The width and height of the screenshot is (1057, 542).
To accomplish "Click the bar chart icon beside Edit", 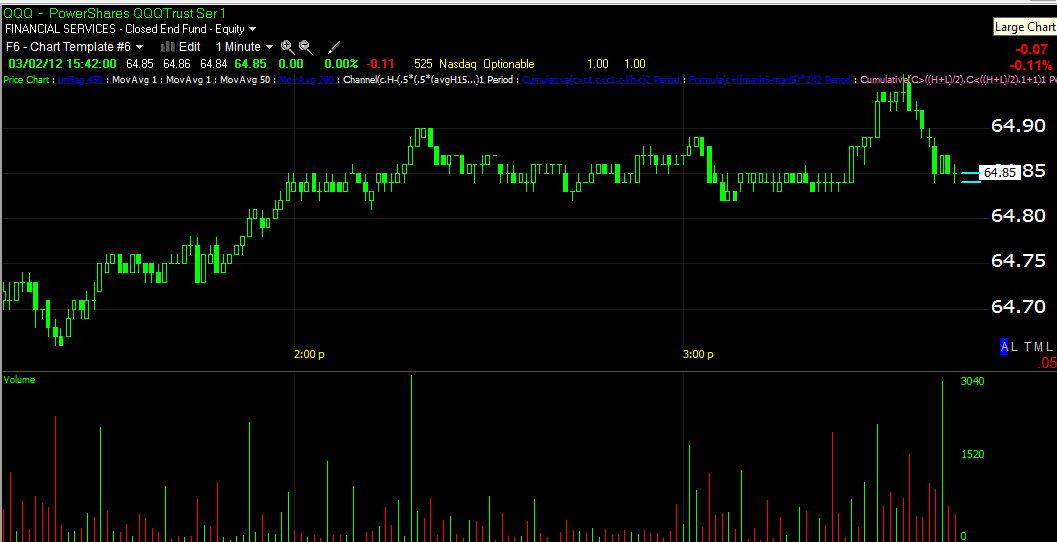I will pos(168,47).
